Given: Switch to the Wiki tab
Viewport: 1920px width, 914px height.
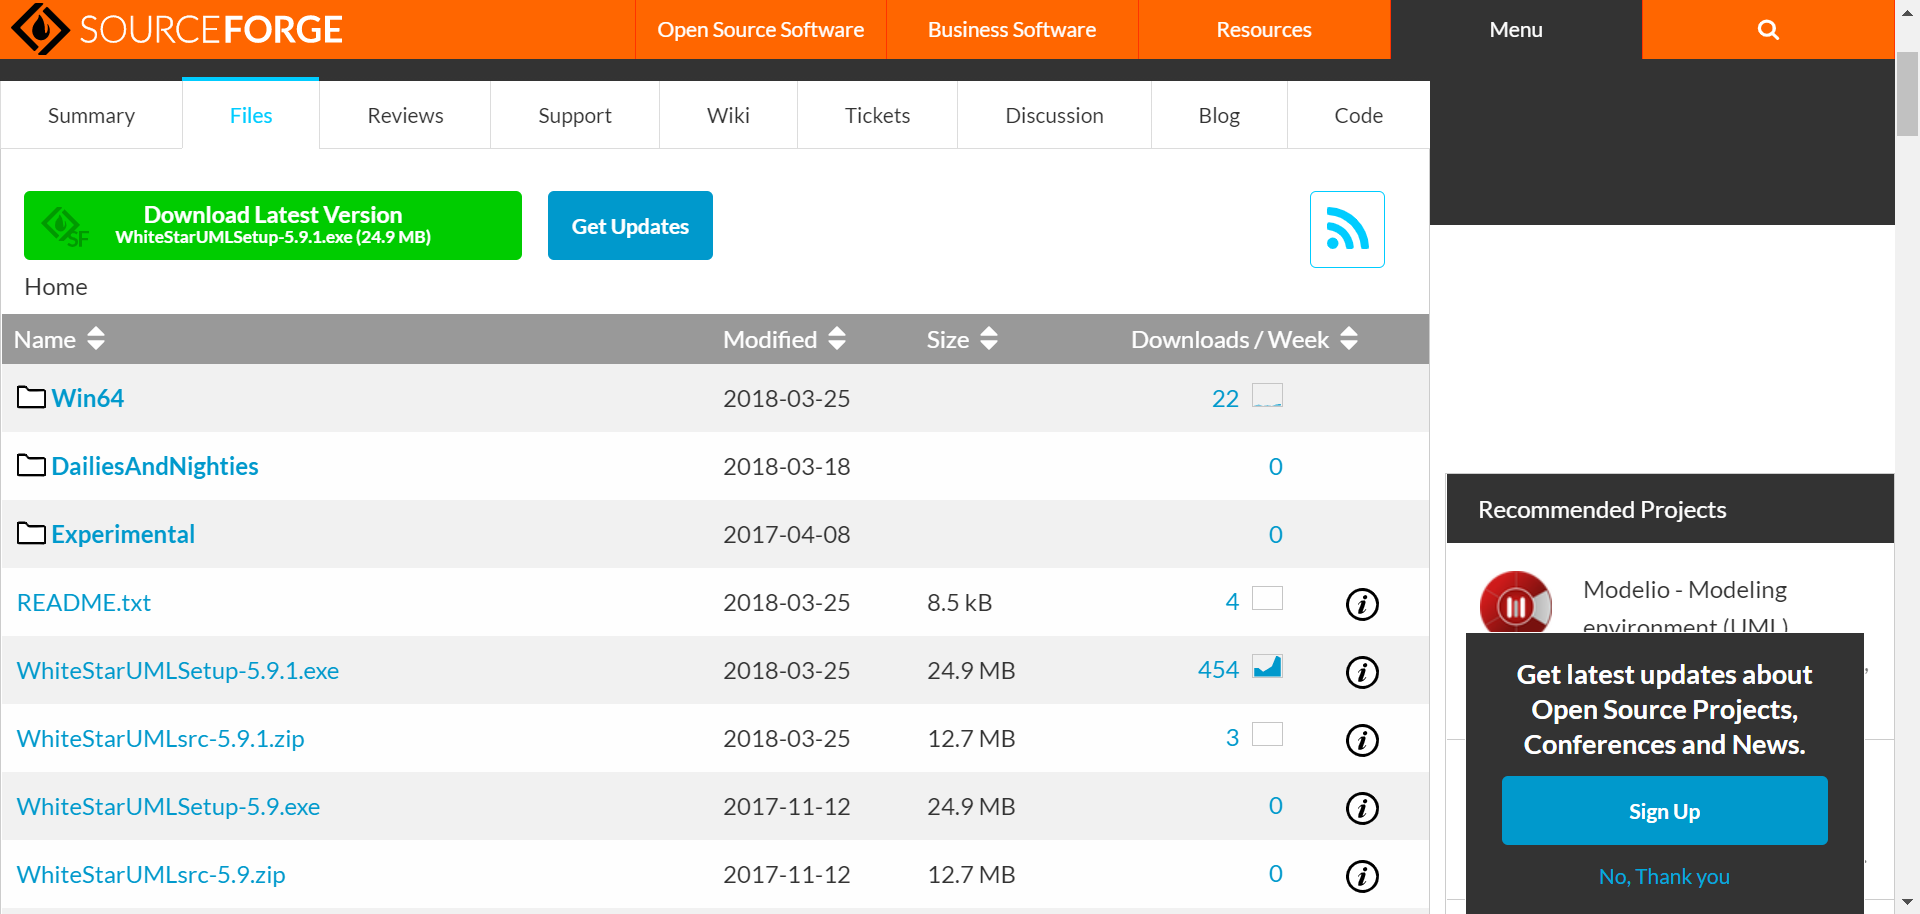Looking at the screenshot, I should (728, 115).
